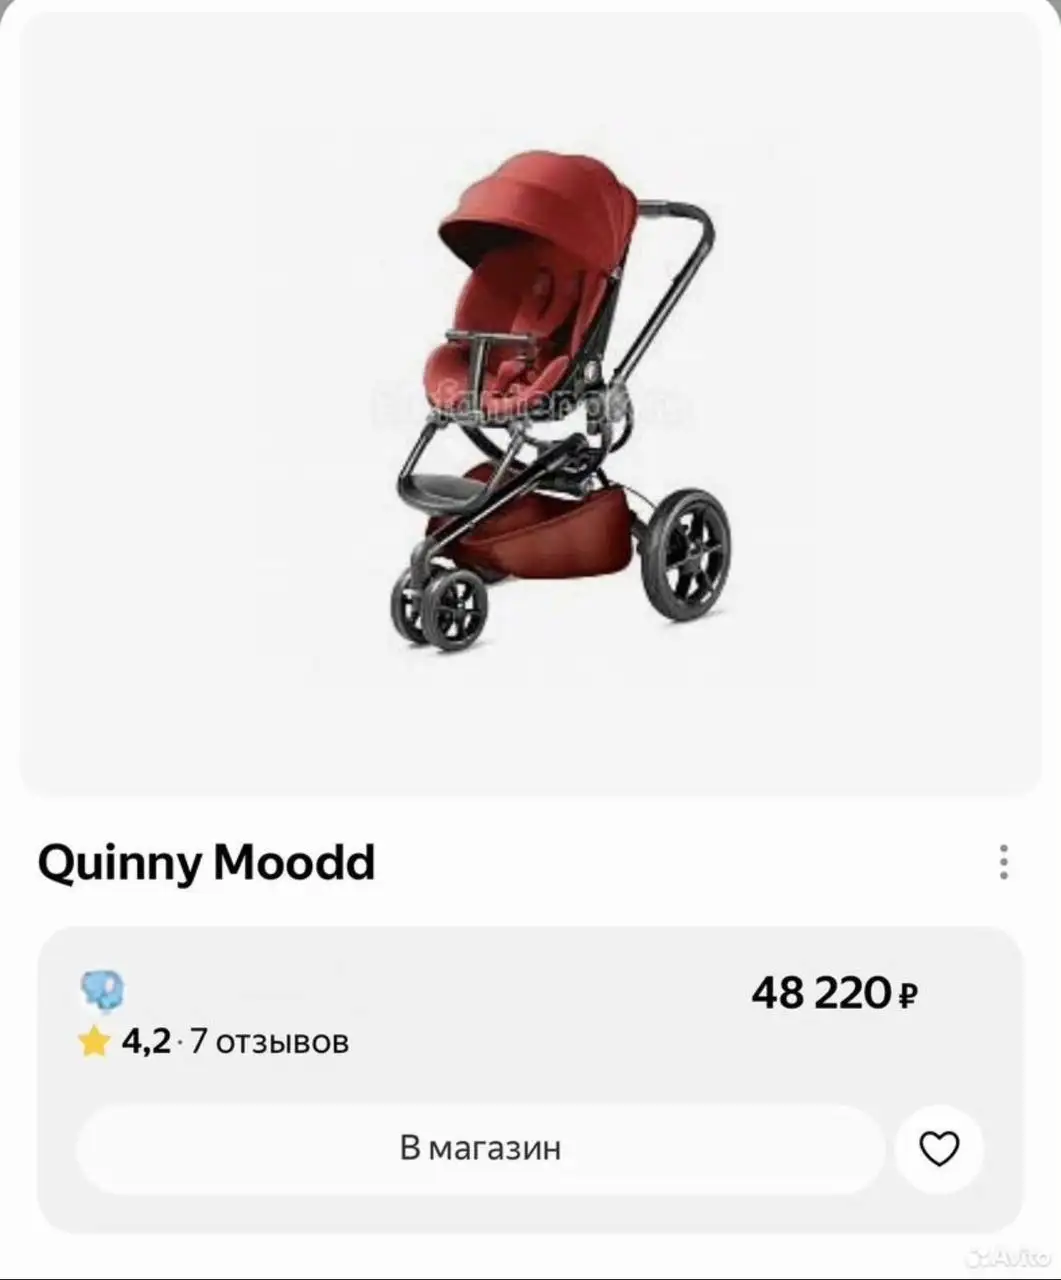Click the 4,2 rating value
Viewport: 1061px width, 1280px height.
[x=146, y=1042]
